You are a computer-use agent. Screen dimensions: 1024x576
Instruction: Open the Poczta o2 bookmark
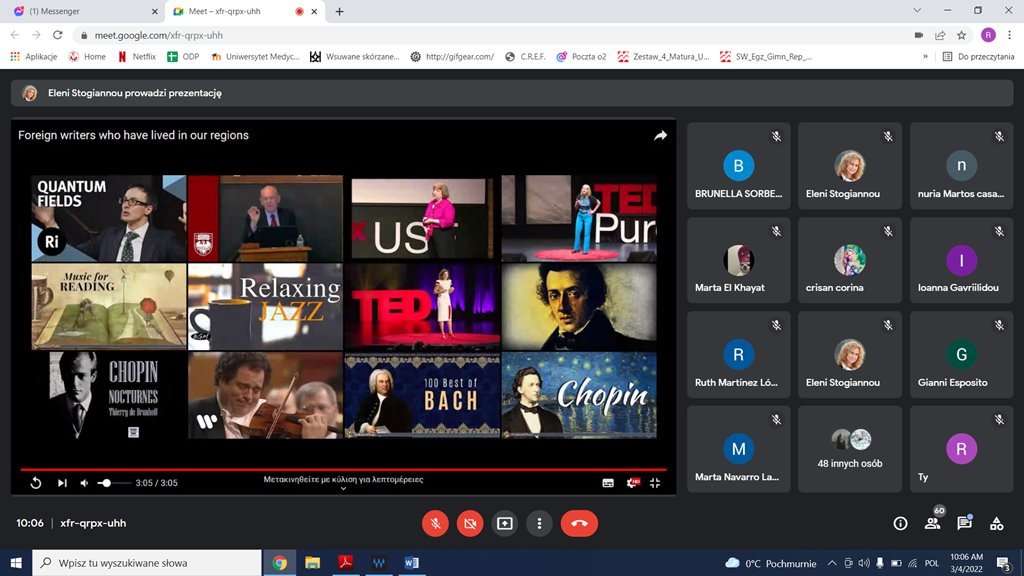pyautogui.click(x=581, y=57)
